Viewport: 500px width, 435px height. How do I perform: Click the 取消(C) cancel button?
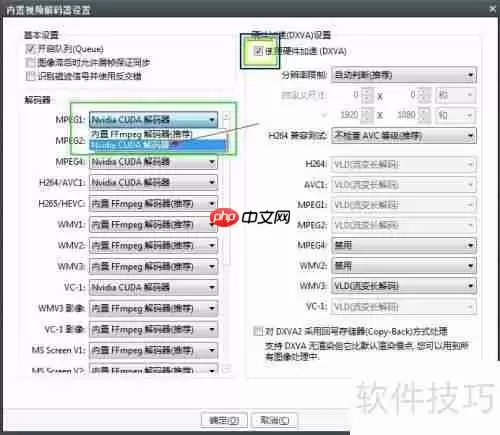click(274, 420)
